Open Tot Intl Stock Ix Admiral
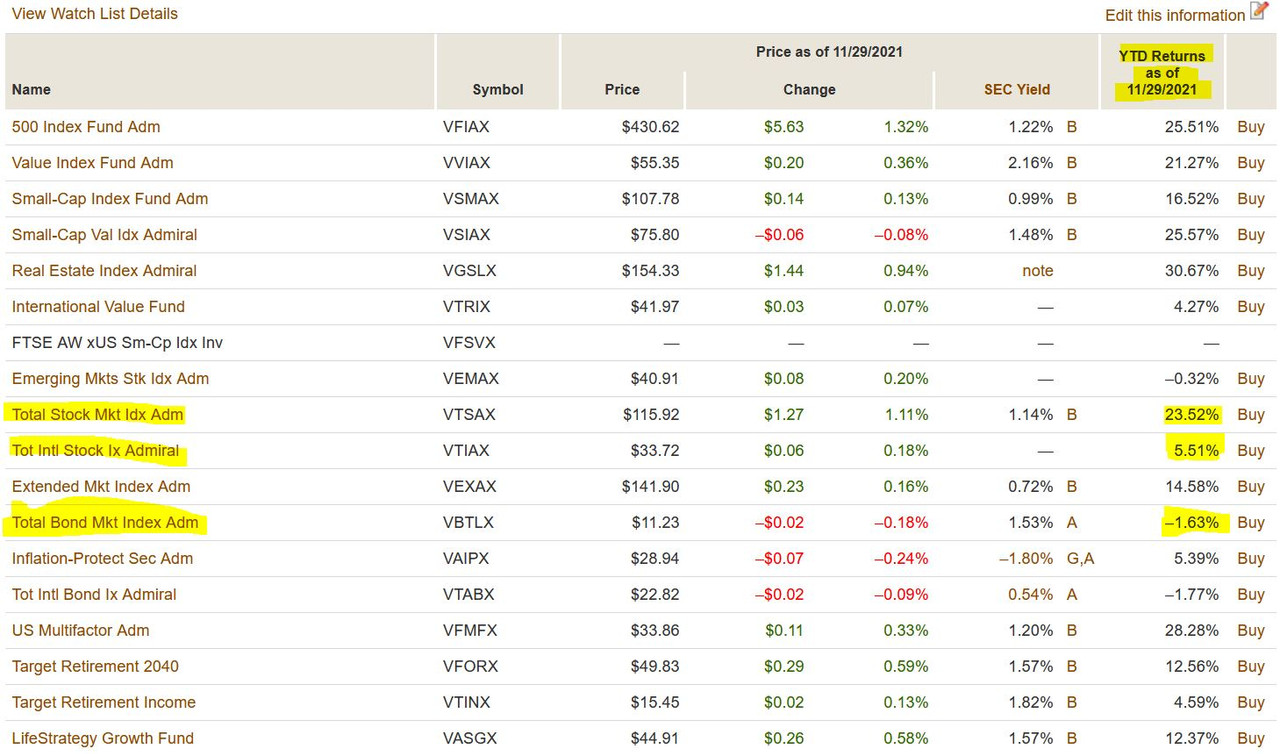 [96, 450]
